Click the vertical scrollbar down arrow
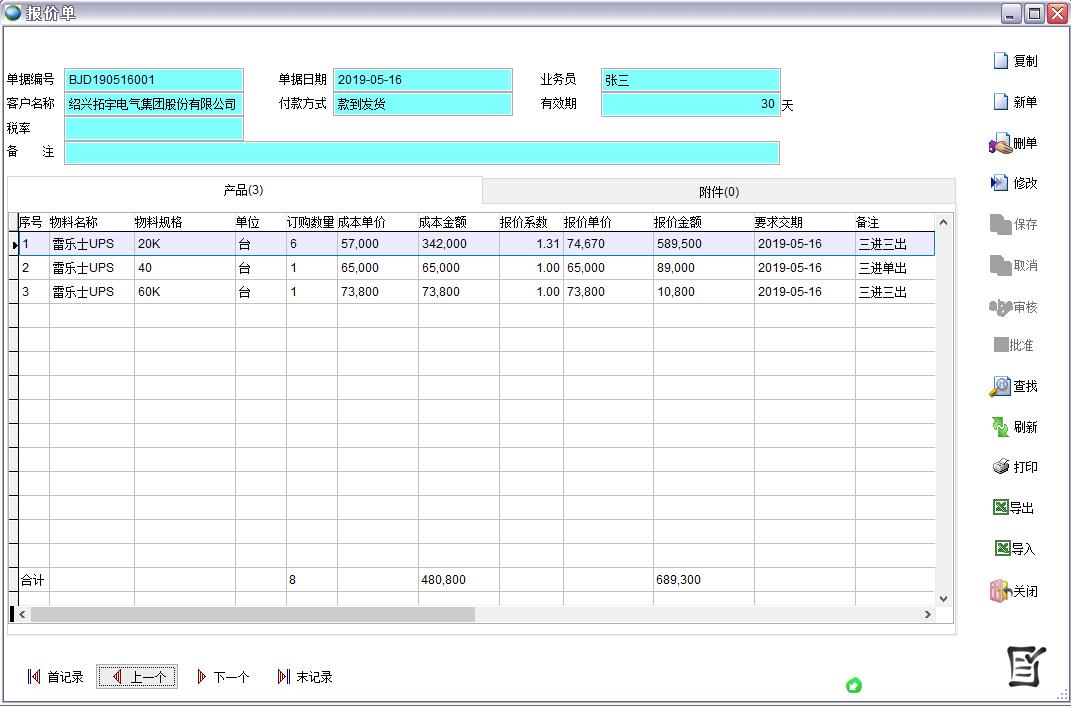The image size is (1071, 706). tap(943, 598)
